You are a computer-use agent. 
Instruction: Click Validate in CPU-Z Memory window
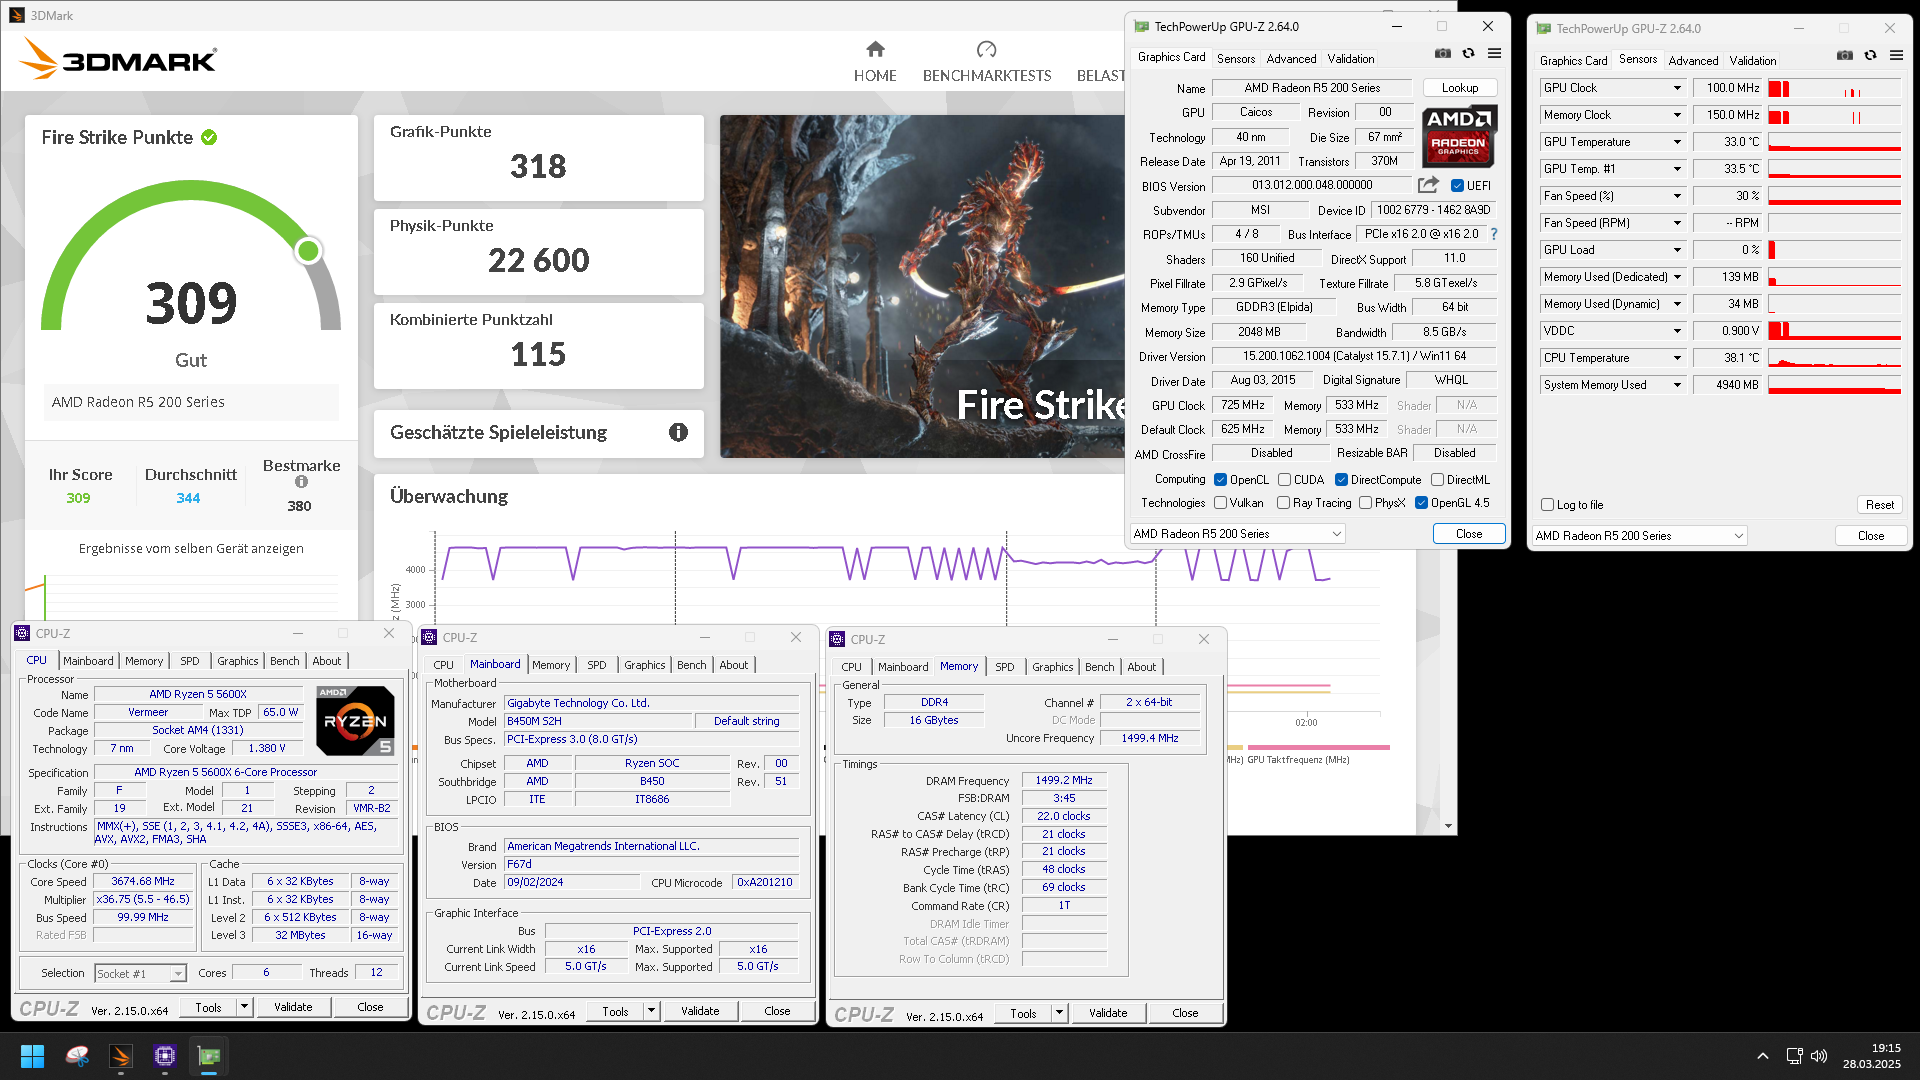pos(1107,1013)
